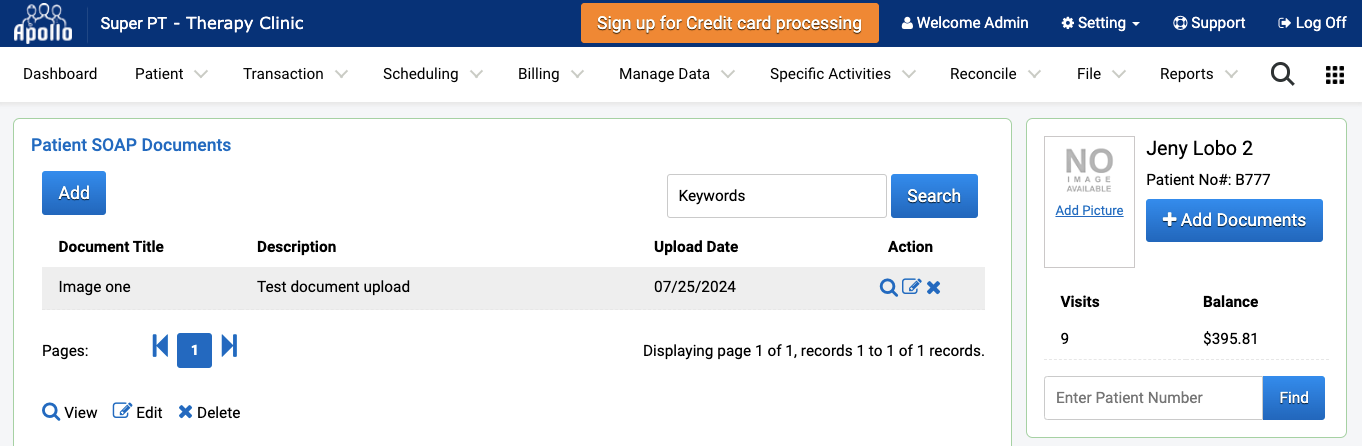Expand the Setting dropdown
Viewport: 1362px width, 446px height.
[1100, 23]
